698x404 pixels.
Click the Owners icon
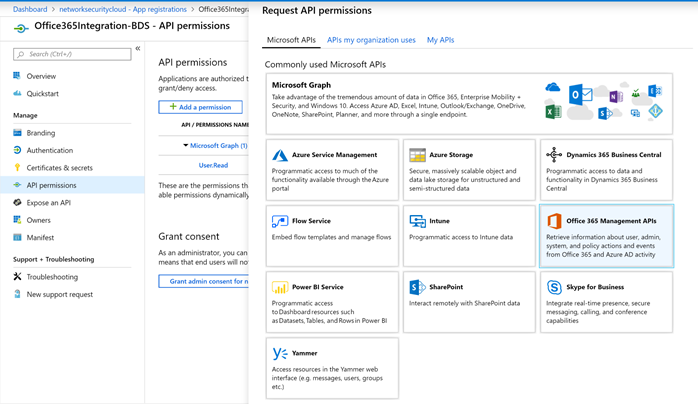(x=17, y=220)
